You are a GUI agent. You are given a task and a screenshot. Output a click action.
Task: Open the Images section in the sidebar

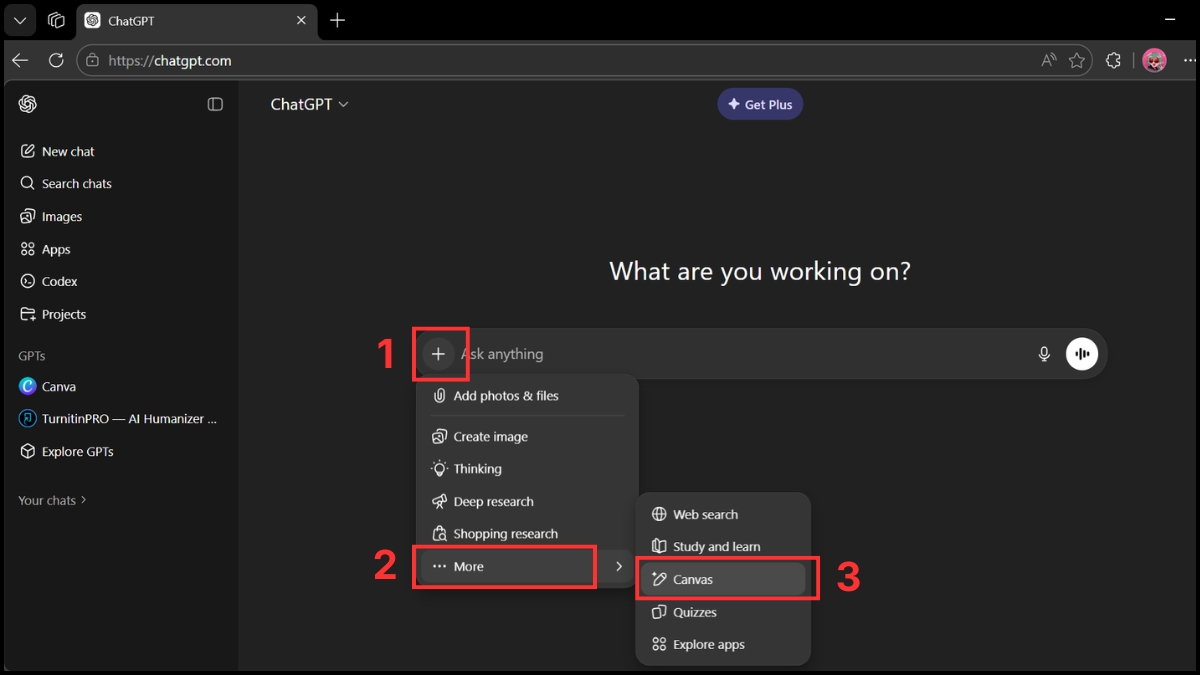coord(63,216)
